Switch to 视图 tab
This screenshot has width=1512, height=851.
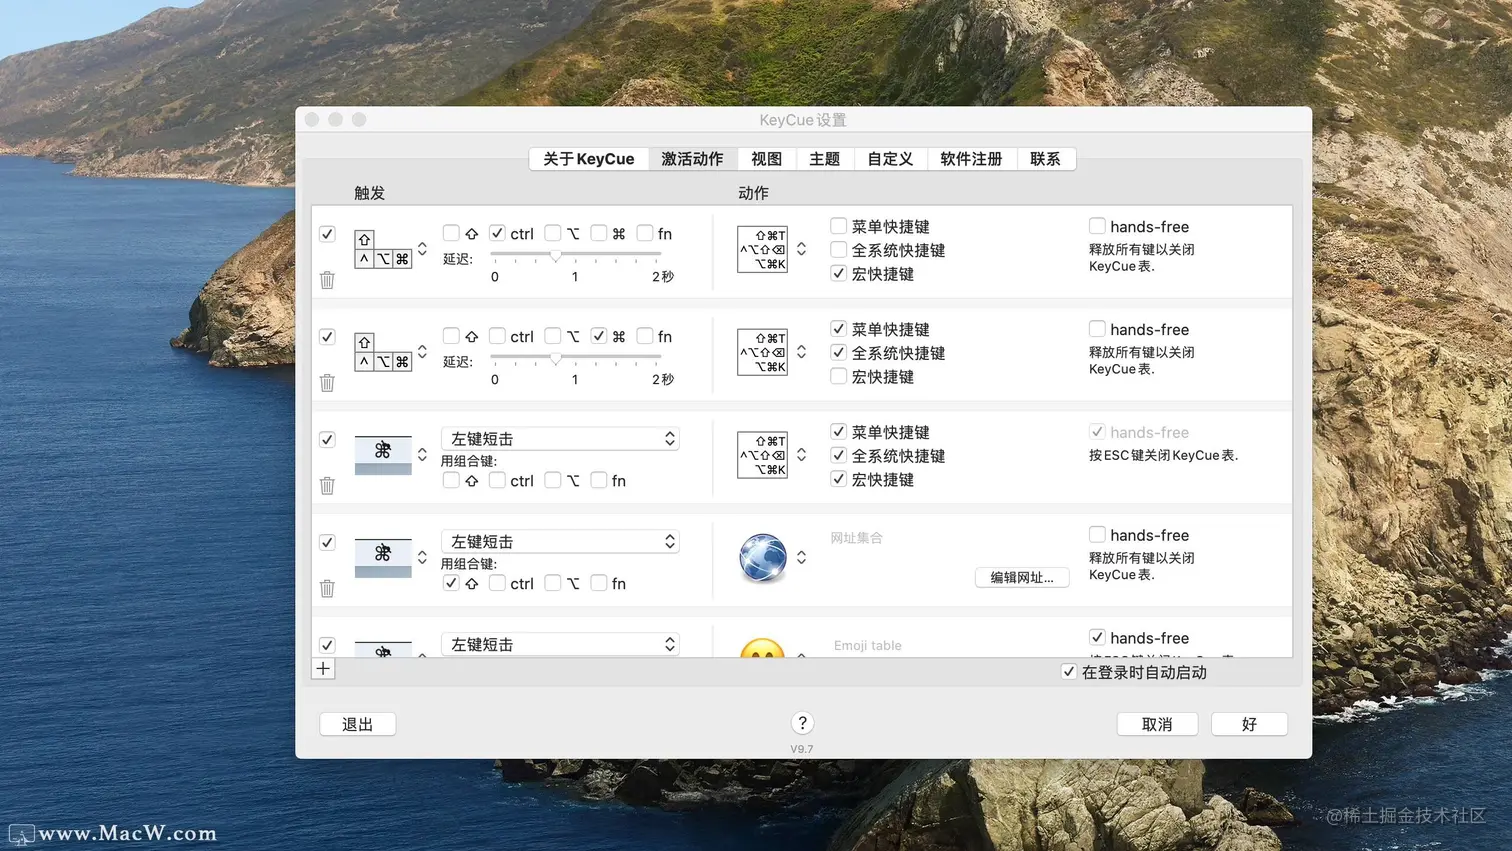(x=767, y=159)
